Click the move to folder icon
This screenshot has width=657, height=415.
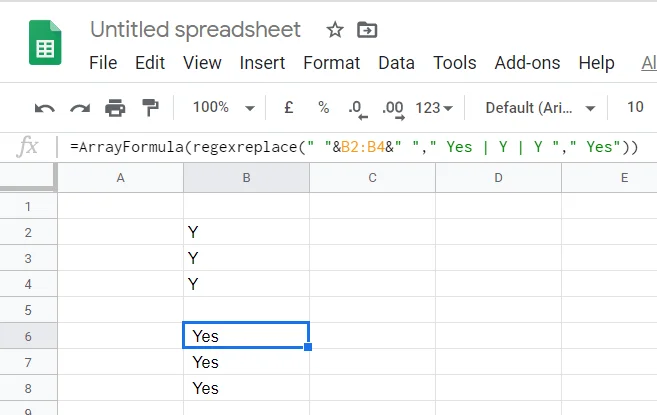tap(367, 29)
